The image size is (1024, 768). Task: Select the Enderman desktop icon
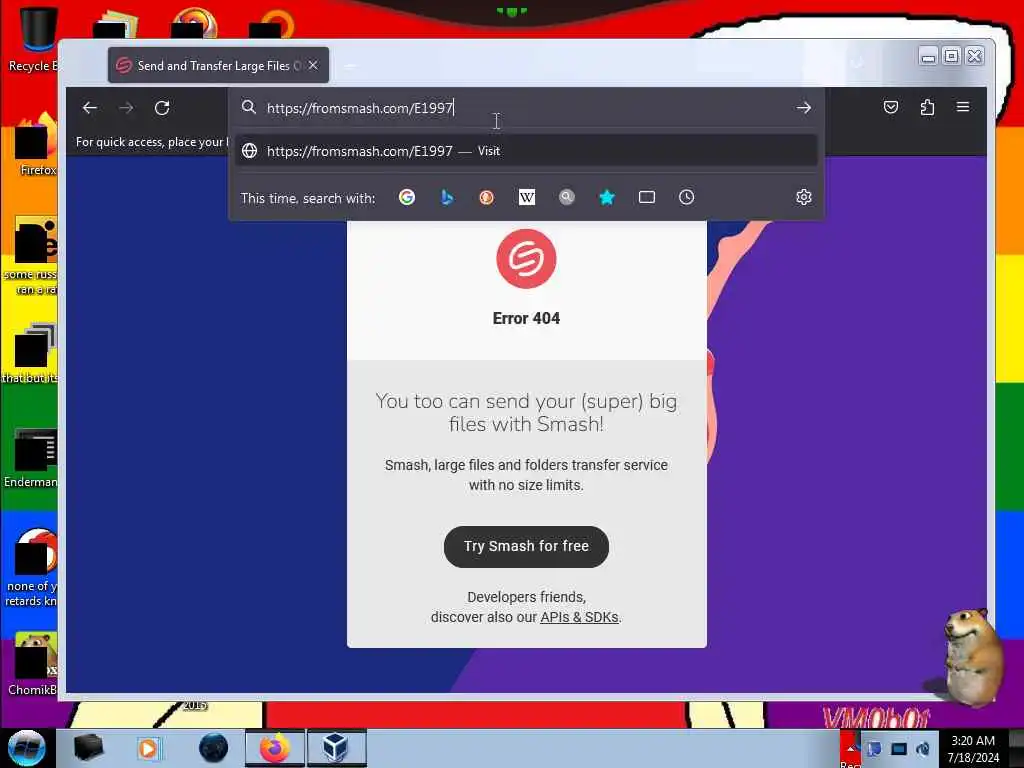click(31, 457)
